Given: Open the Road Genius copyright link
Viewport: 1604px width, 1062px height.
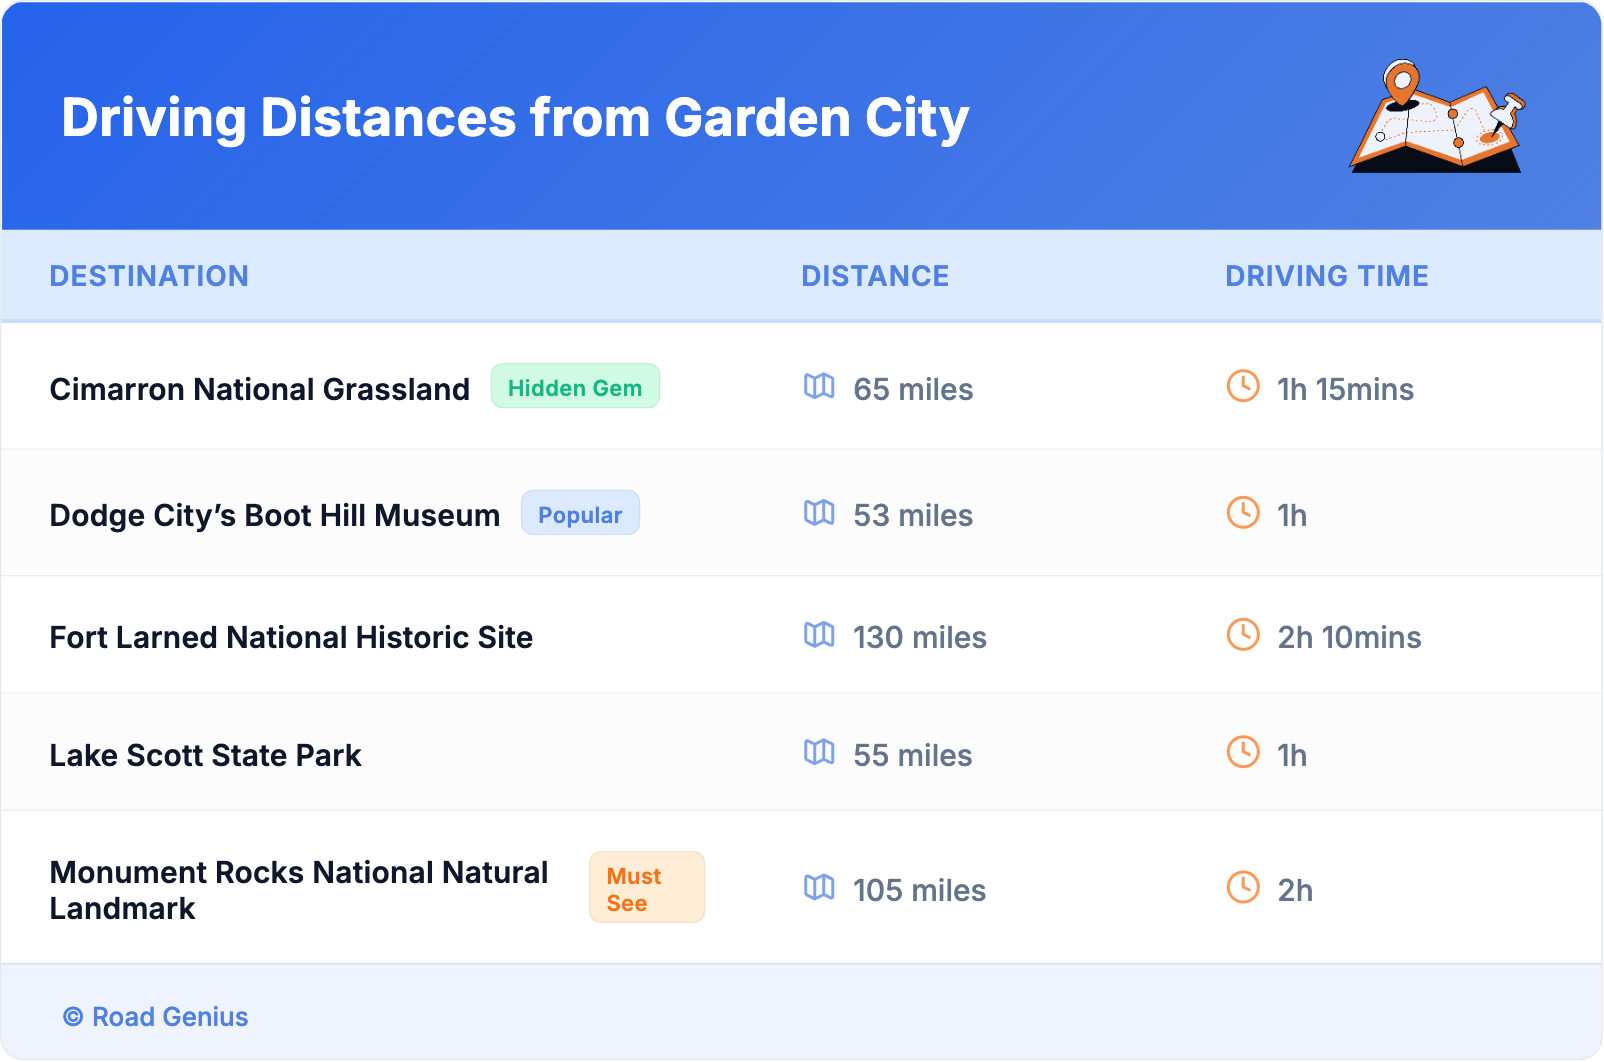Looking at the screenshot, I should [156, 1017].
